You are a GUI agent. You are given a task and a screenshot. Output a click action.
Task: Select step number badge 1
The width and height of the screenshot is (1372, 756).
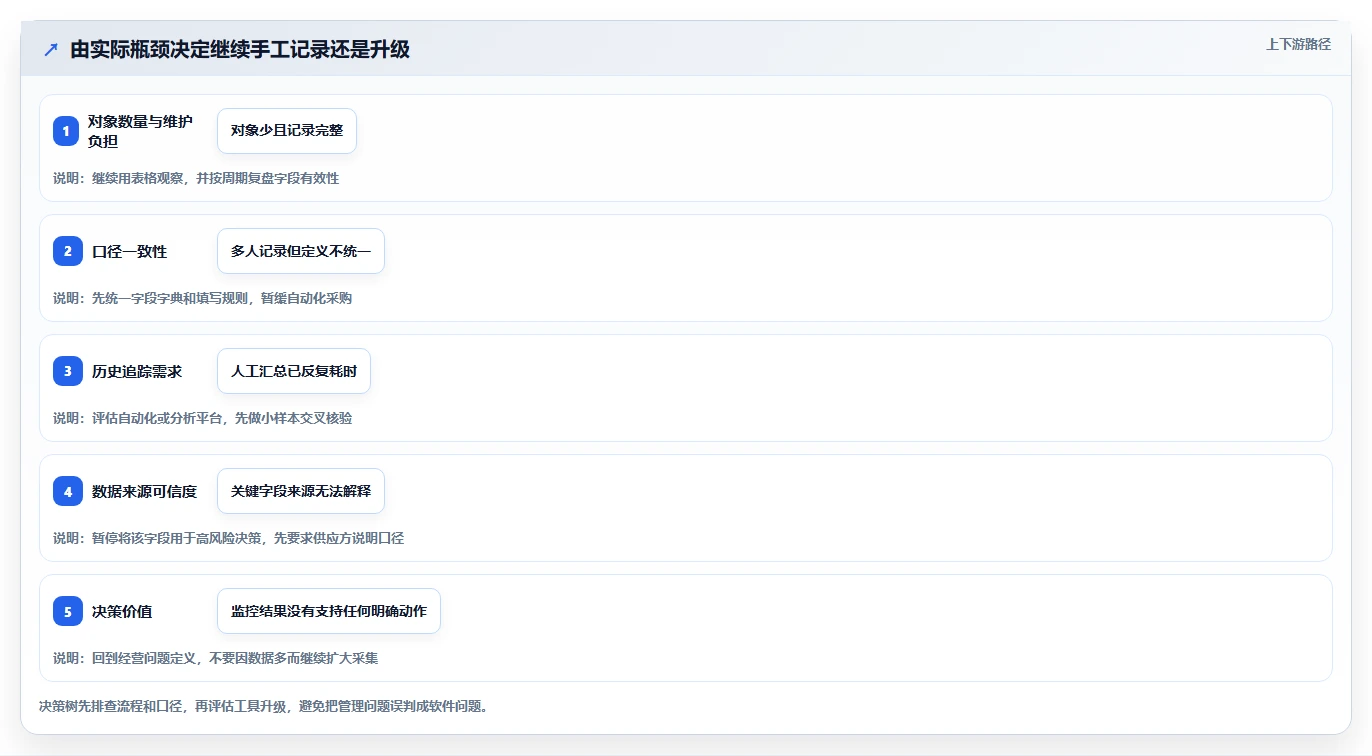click(x=68, y=131)
